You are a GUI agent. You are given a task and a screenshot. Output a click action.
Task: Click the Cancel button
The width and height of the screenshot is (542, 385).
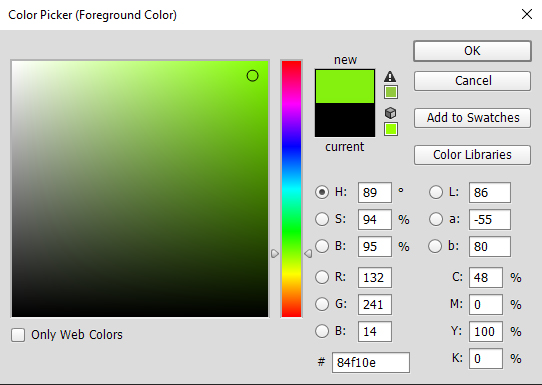472,81
